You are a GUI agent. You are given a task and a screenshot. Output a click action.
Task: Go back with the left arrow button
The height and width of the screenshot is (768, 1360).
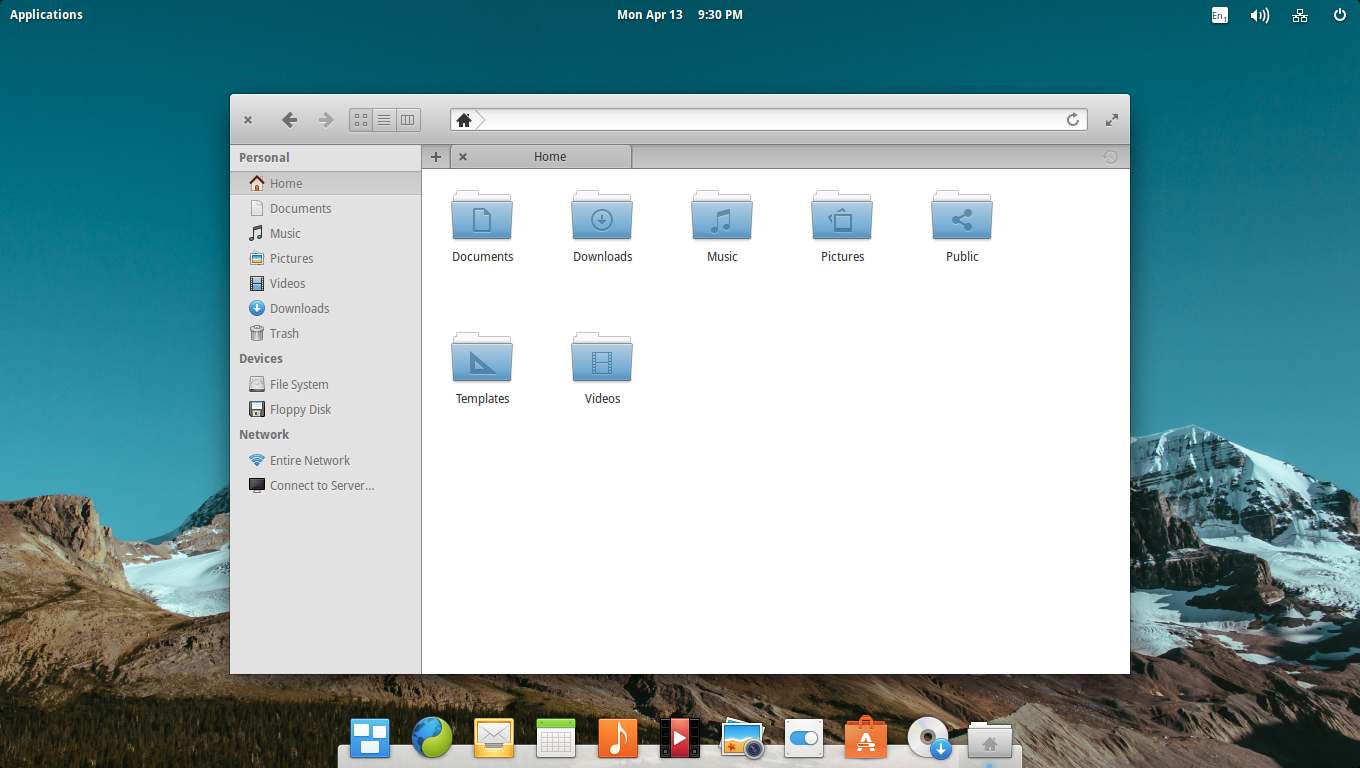point(289,120)
